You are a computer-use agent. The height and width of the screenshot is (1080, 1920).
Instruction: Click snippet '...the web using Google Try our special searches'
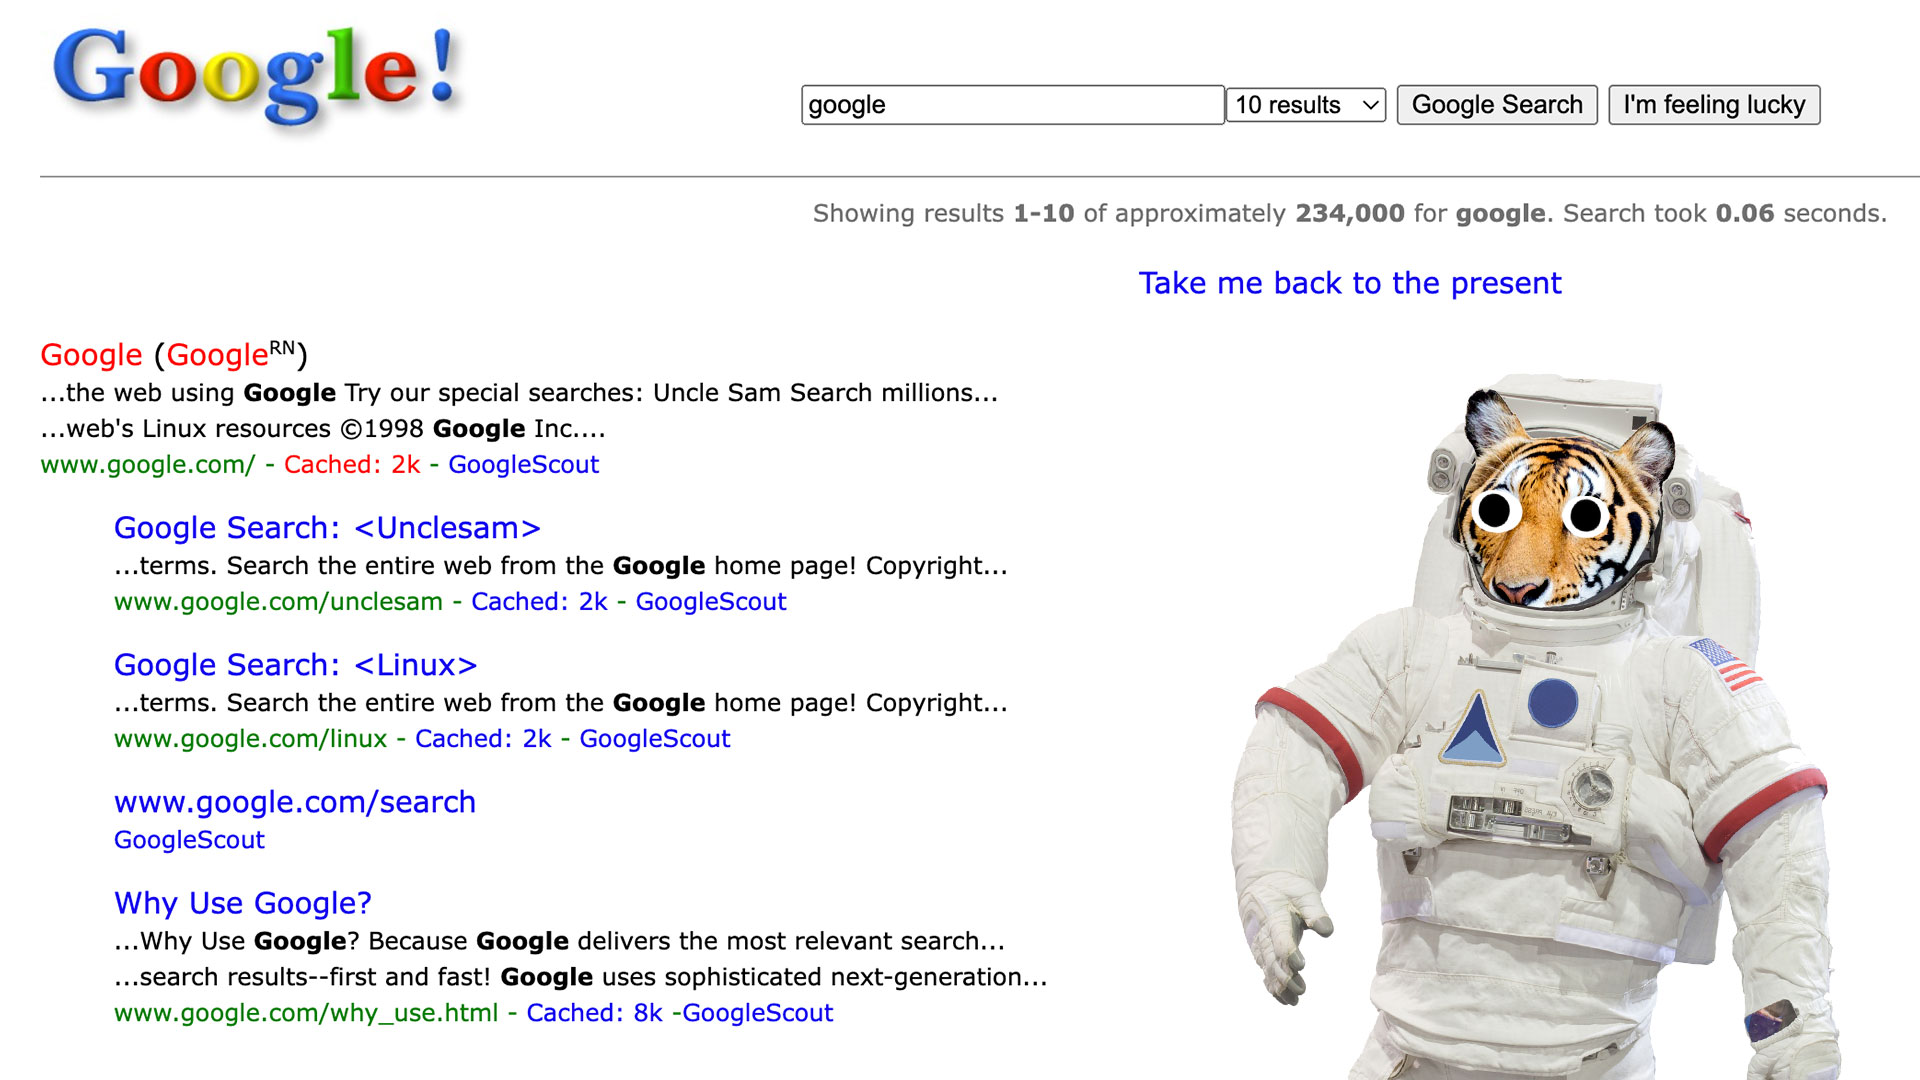point(519,393)
